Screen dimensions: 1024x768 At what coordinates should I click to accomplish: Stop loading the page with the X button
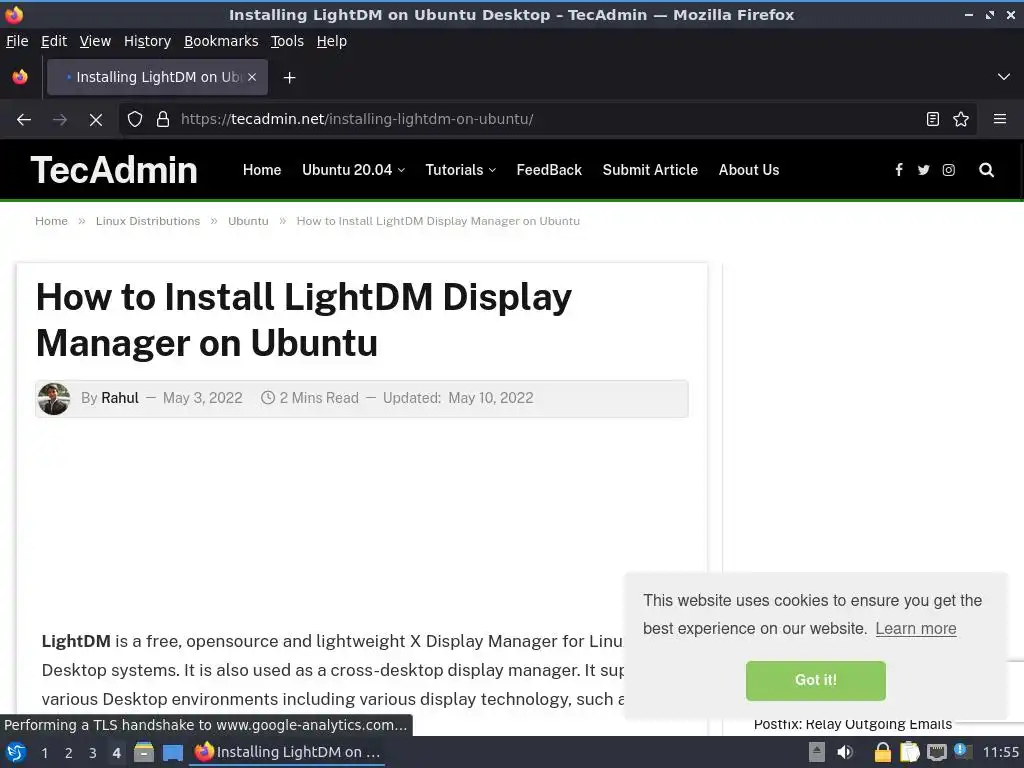[x=95, y=119]
